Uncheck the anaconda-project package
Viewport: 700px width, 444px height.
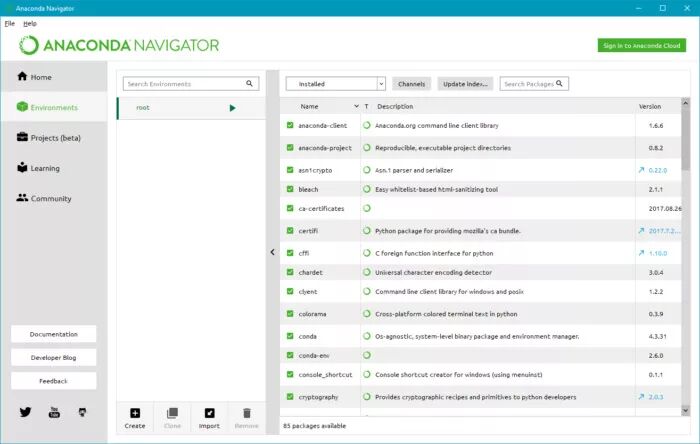[x=290, y=148]
